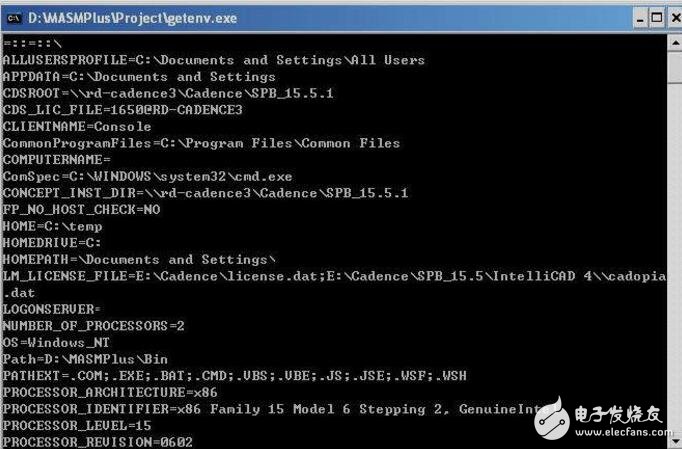This screenshot has width=682, height=449.
Task: Click the CDS_LIC_FILE output line
Action: point(122,110)
